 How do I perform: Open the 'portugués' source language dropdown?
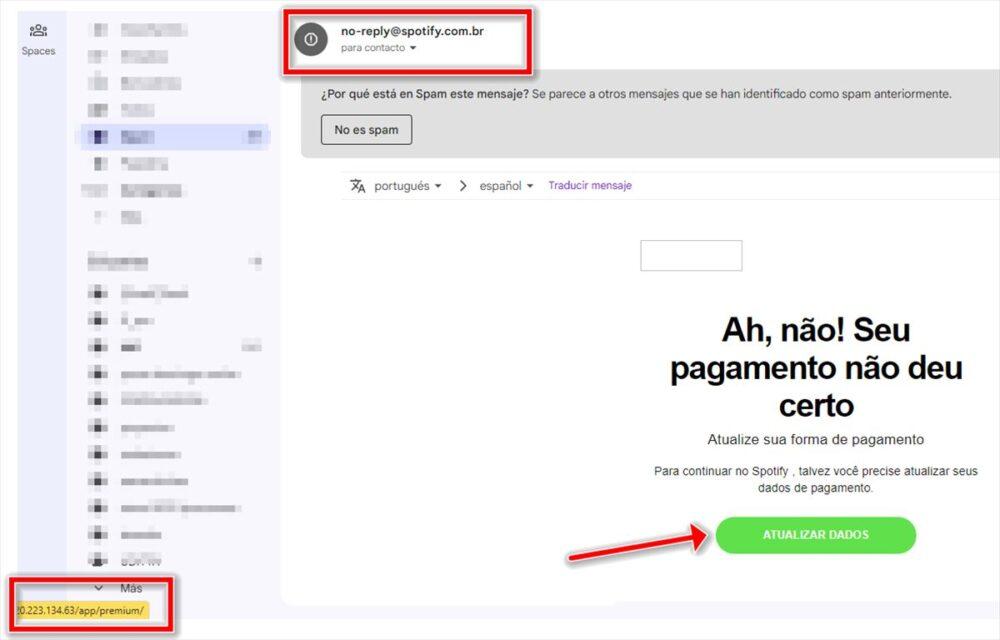pos(408,185)
